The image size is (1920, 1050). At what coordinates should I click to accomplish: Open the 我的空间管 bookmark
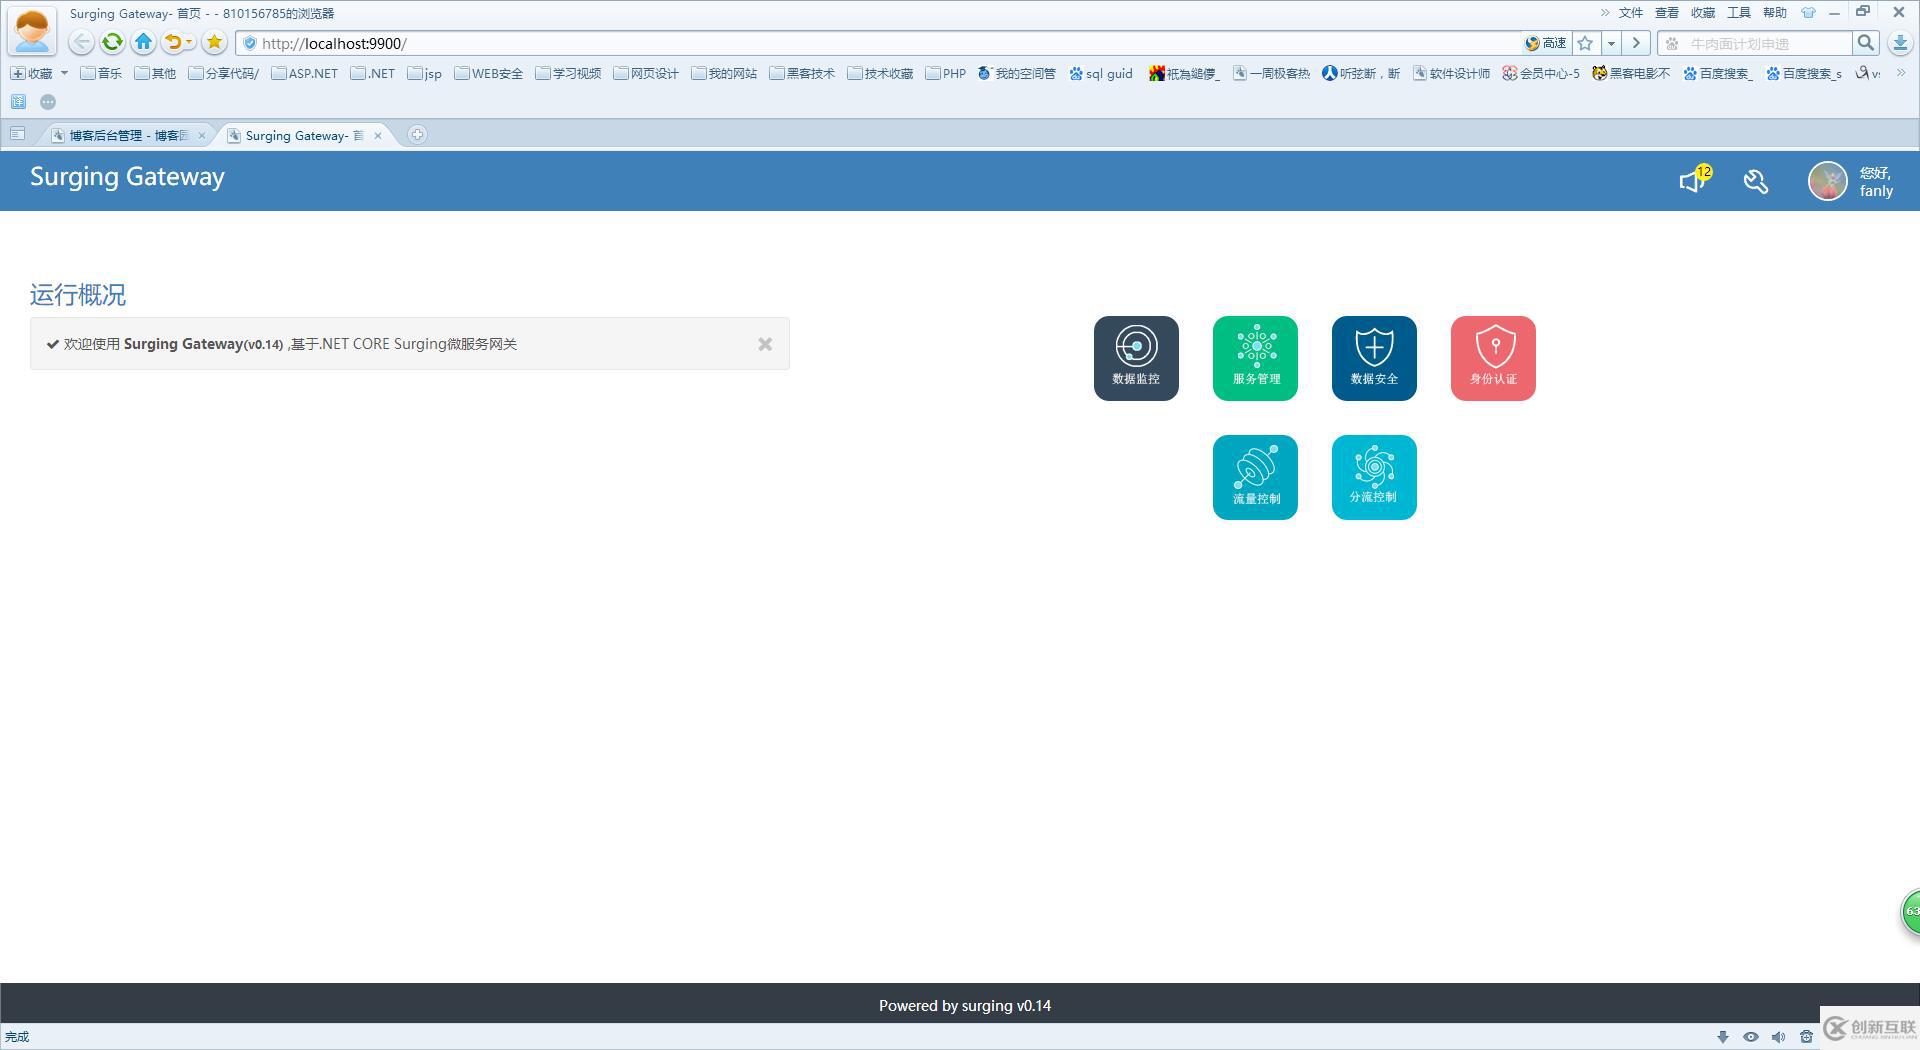1017,73
